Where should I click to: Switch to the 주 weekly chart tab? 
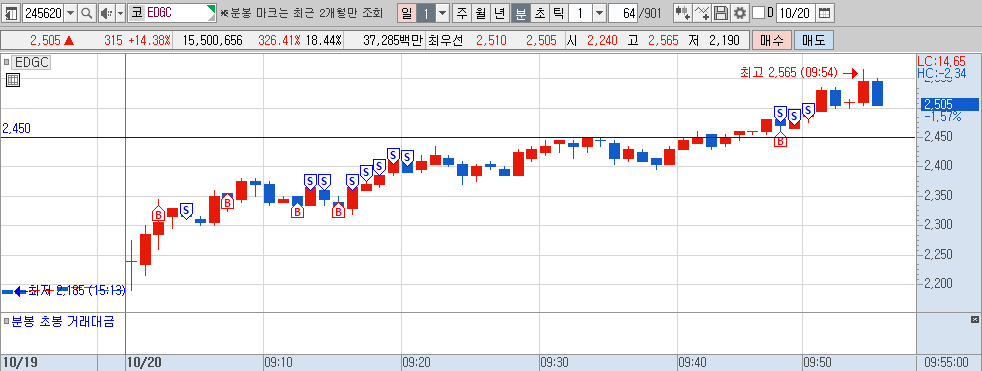[x=462, y=13]
